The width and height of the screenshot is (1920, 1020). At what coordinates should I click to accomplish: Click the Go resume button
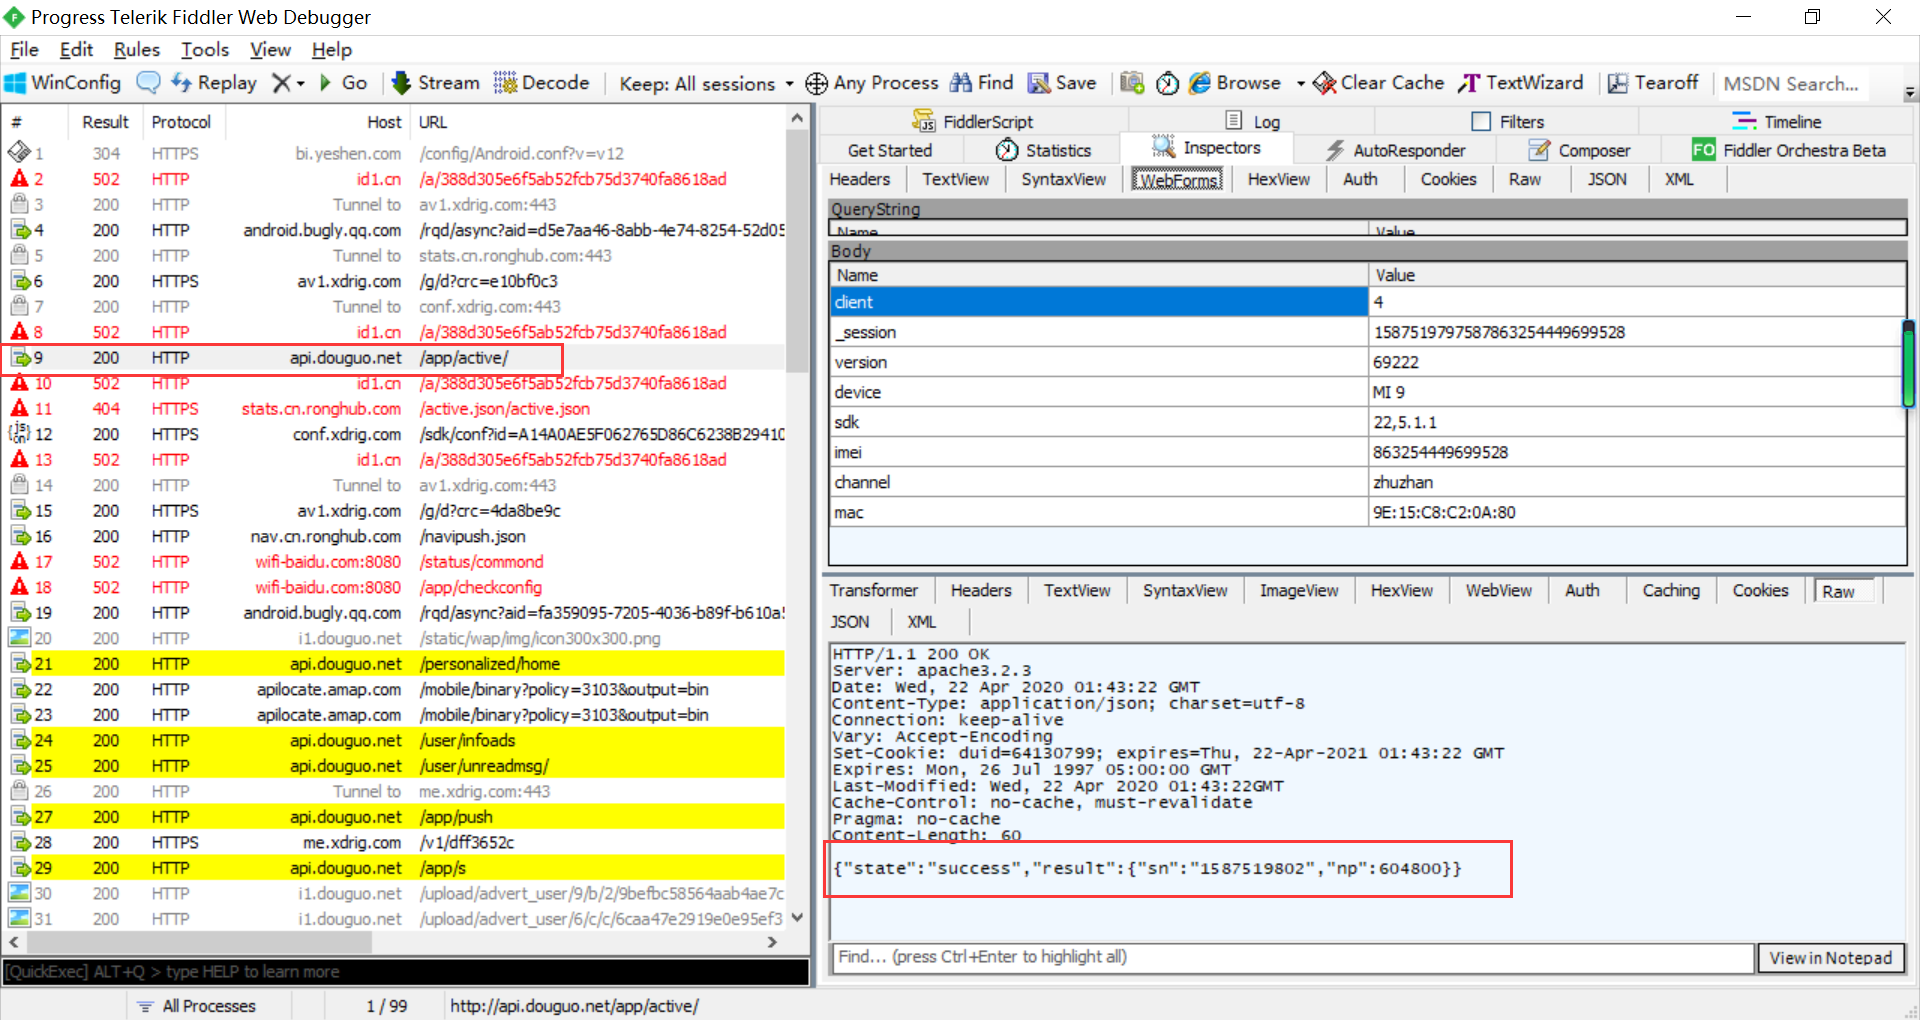[x=343, y=83]
